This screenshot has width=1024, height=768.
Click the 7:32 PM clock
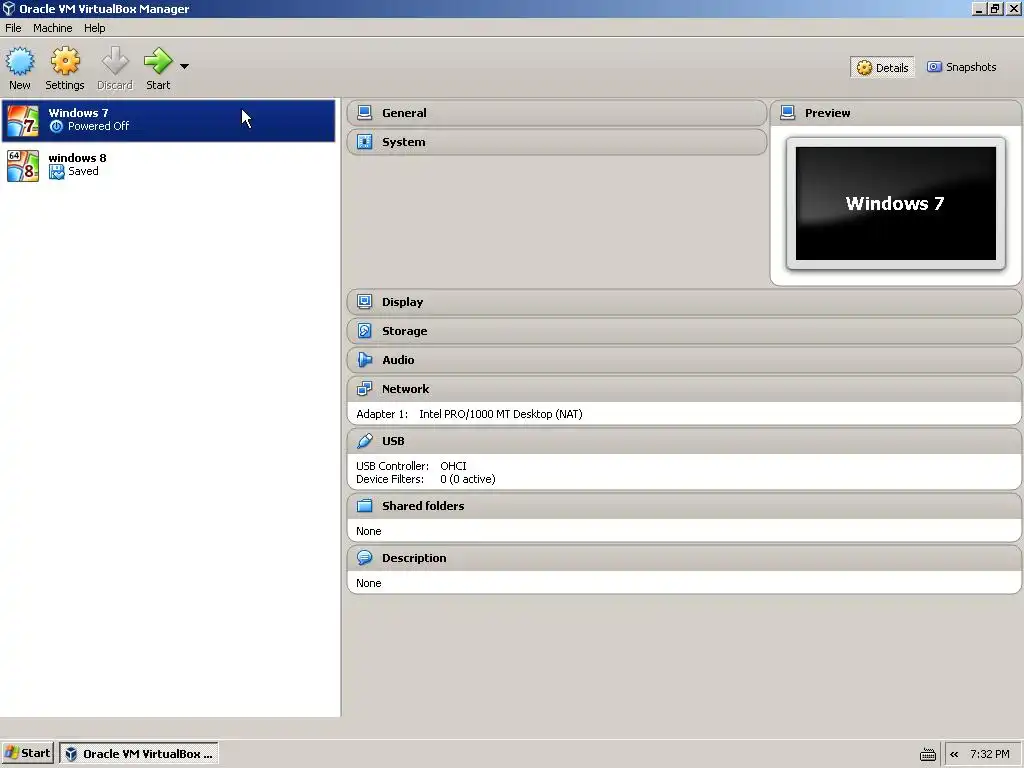click(x=990, y=754)
